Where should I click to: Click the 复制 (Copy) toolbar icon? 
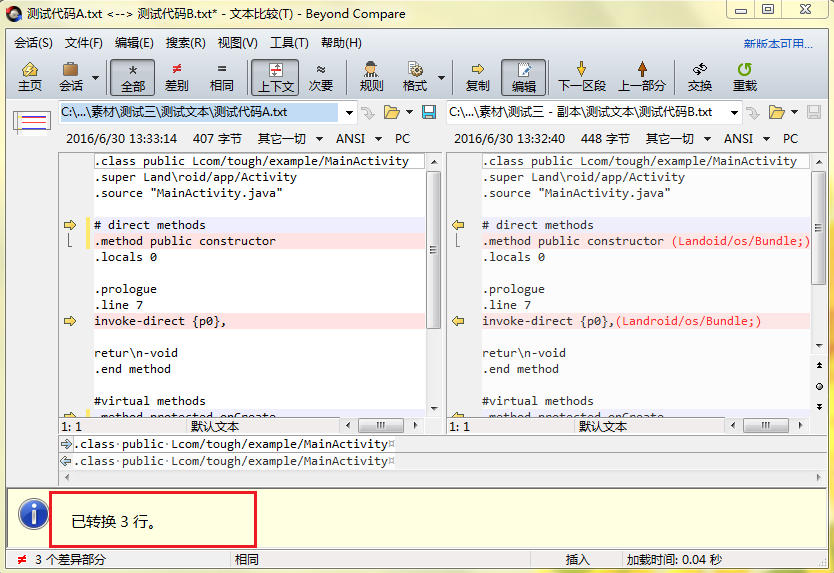(x=477, y=76)
